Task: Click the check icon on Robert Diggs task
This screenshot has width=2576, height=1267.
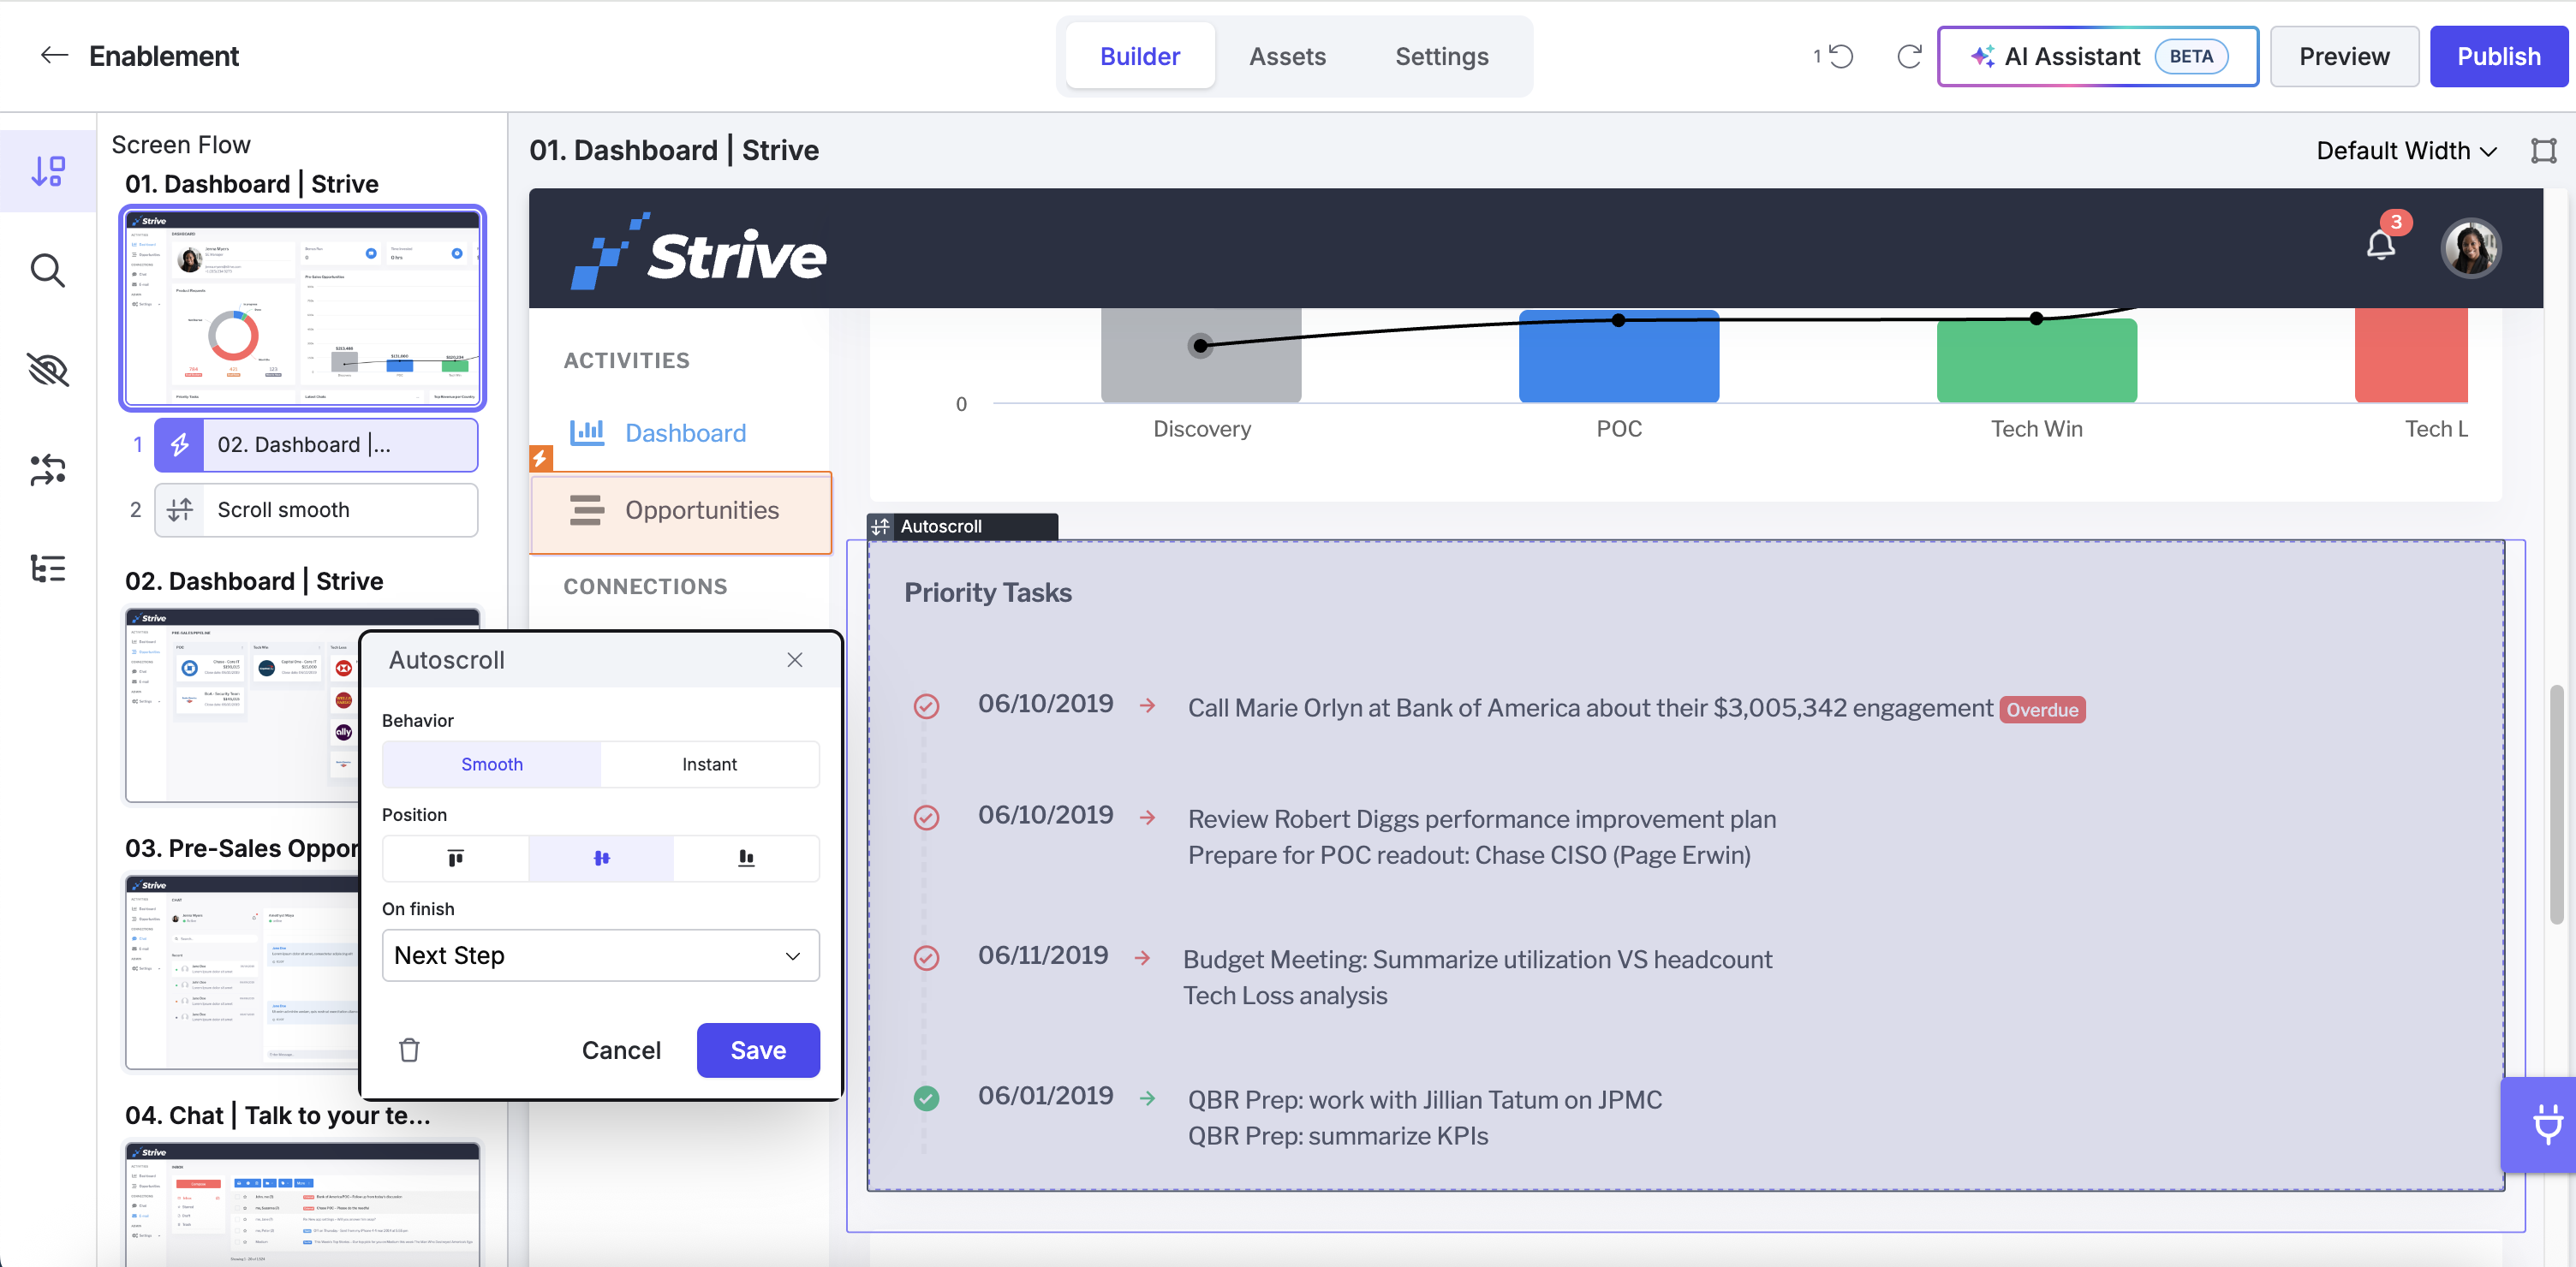Action: point(927,818)
